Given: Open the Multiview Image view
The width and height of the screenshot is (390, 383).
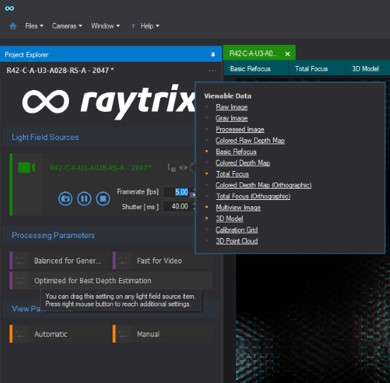Looking at the screenshot, I should pyautogui.click(x=238, y=208).
